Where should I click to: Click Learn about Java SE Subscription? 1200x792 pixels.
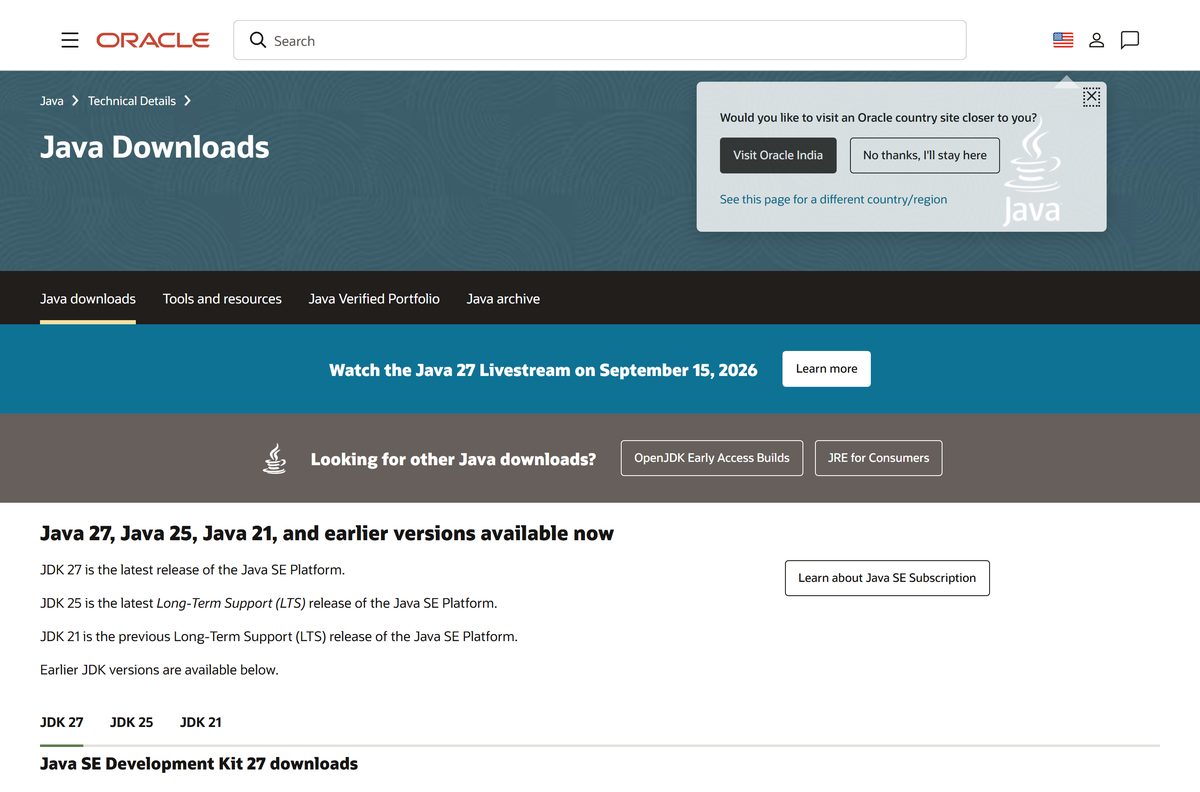(x=887, y=578)
